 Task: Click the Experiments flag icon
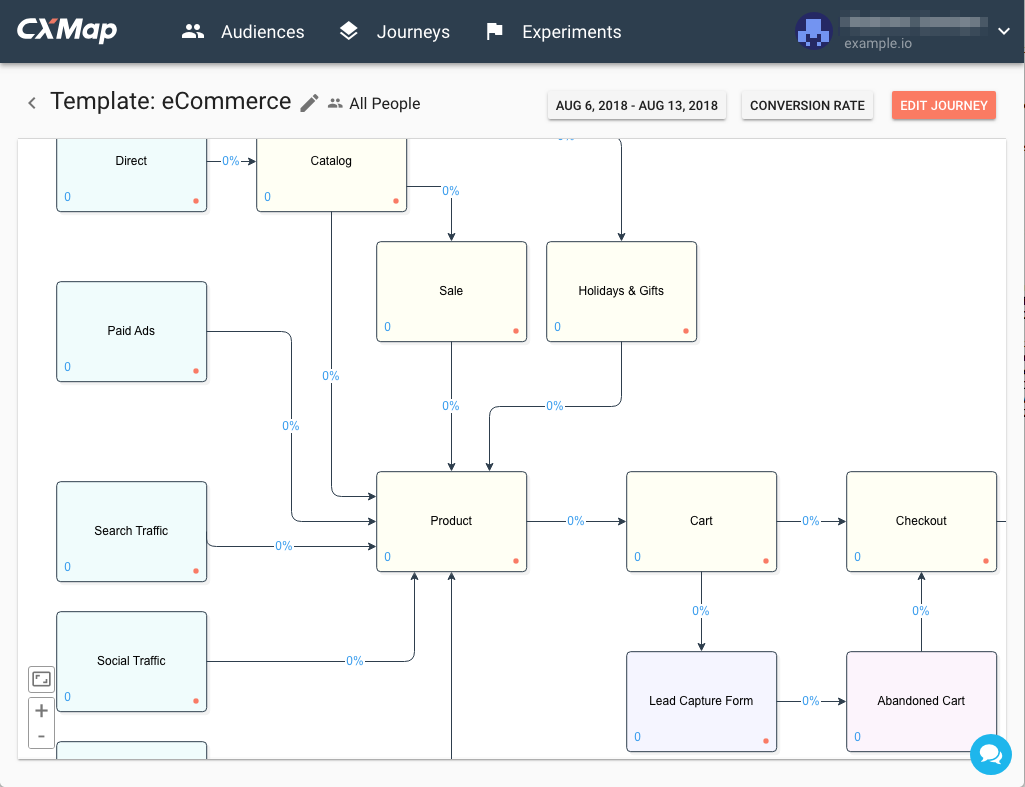495,31
